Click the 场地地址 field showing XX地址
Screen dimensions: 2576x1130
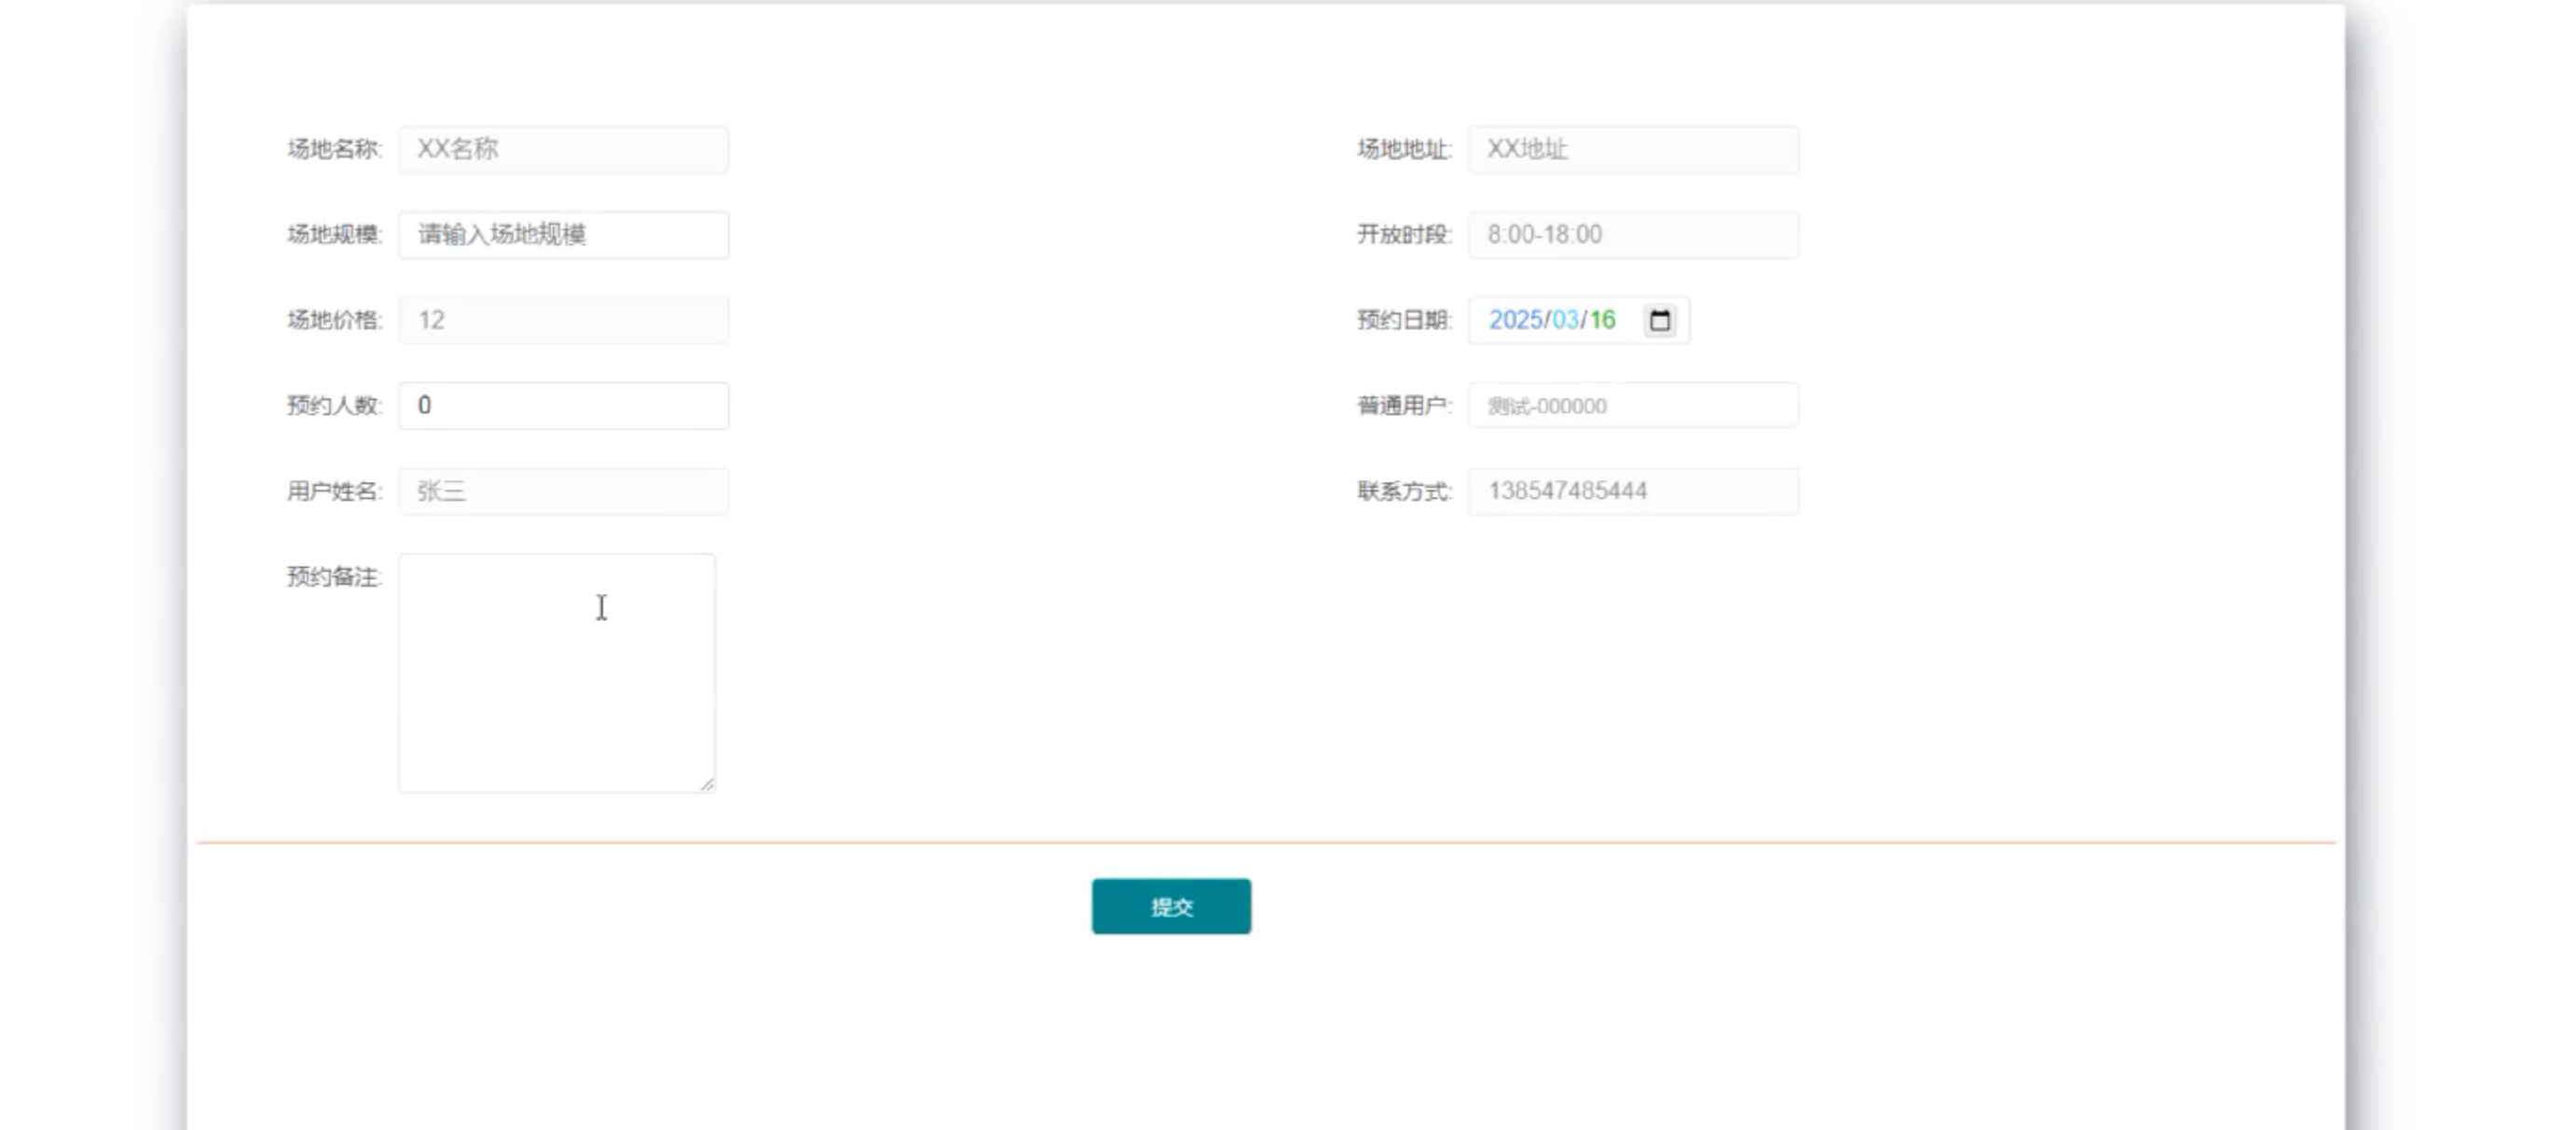coord(1633,149)
